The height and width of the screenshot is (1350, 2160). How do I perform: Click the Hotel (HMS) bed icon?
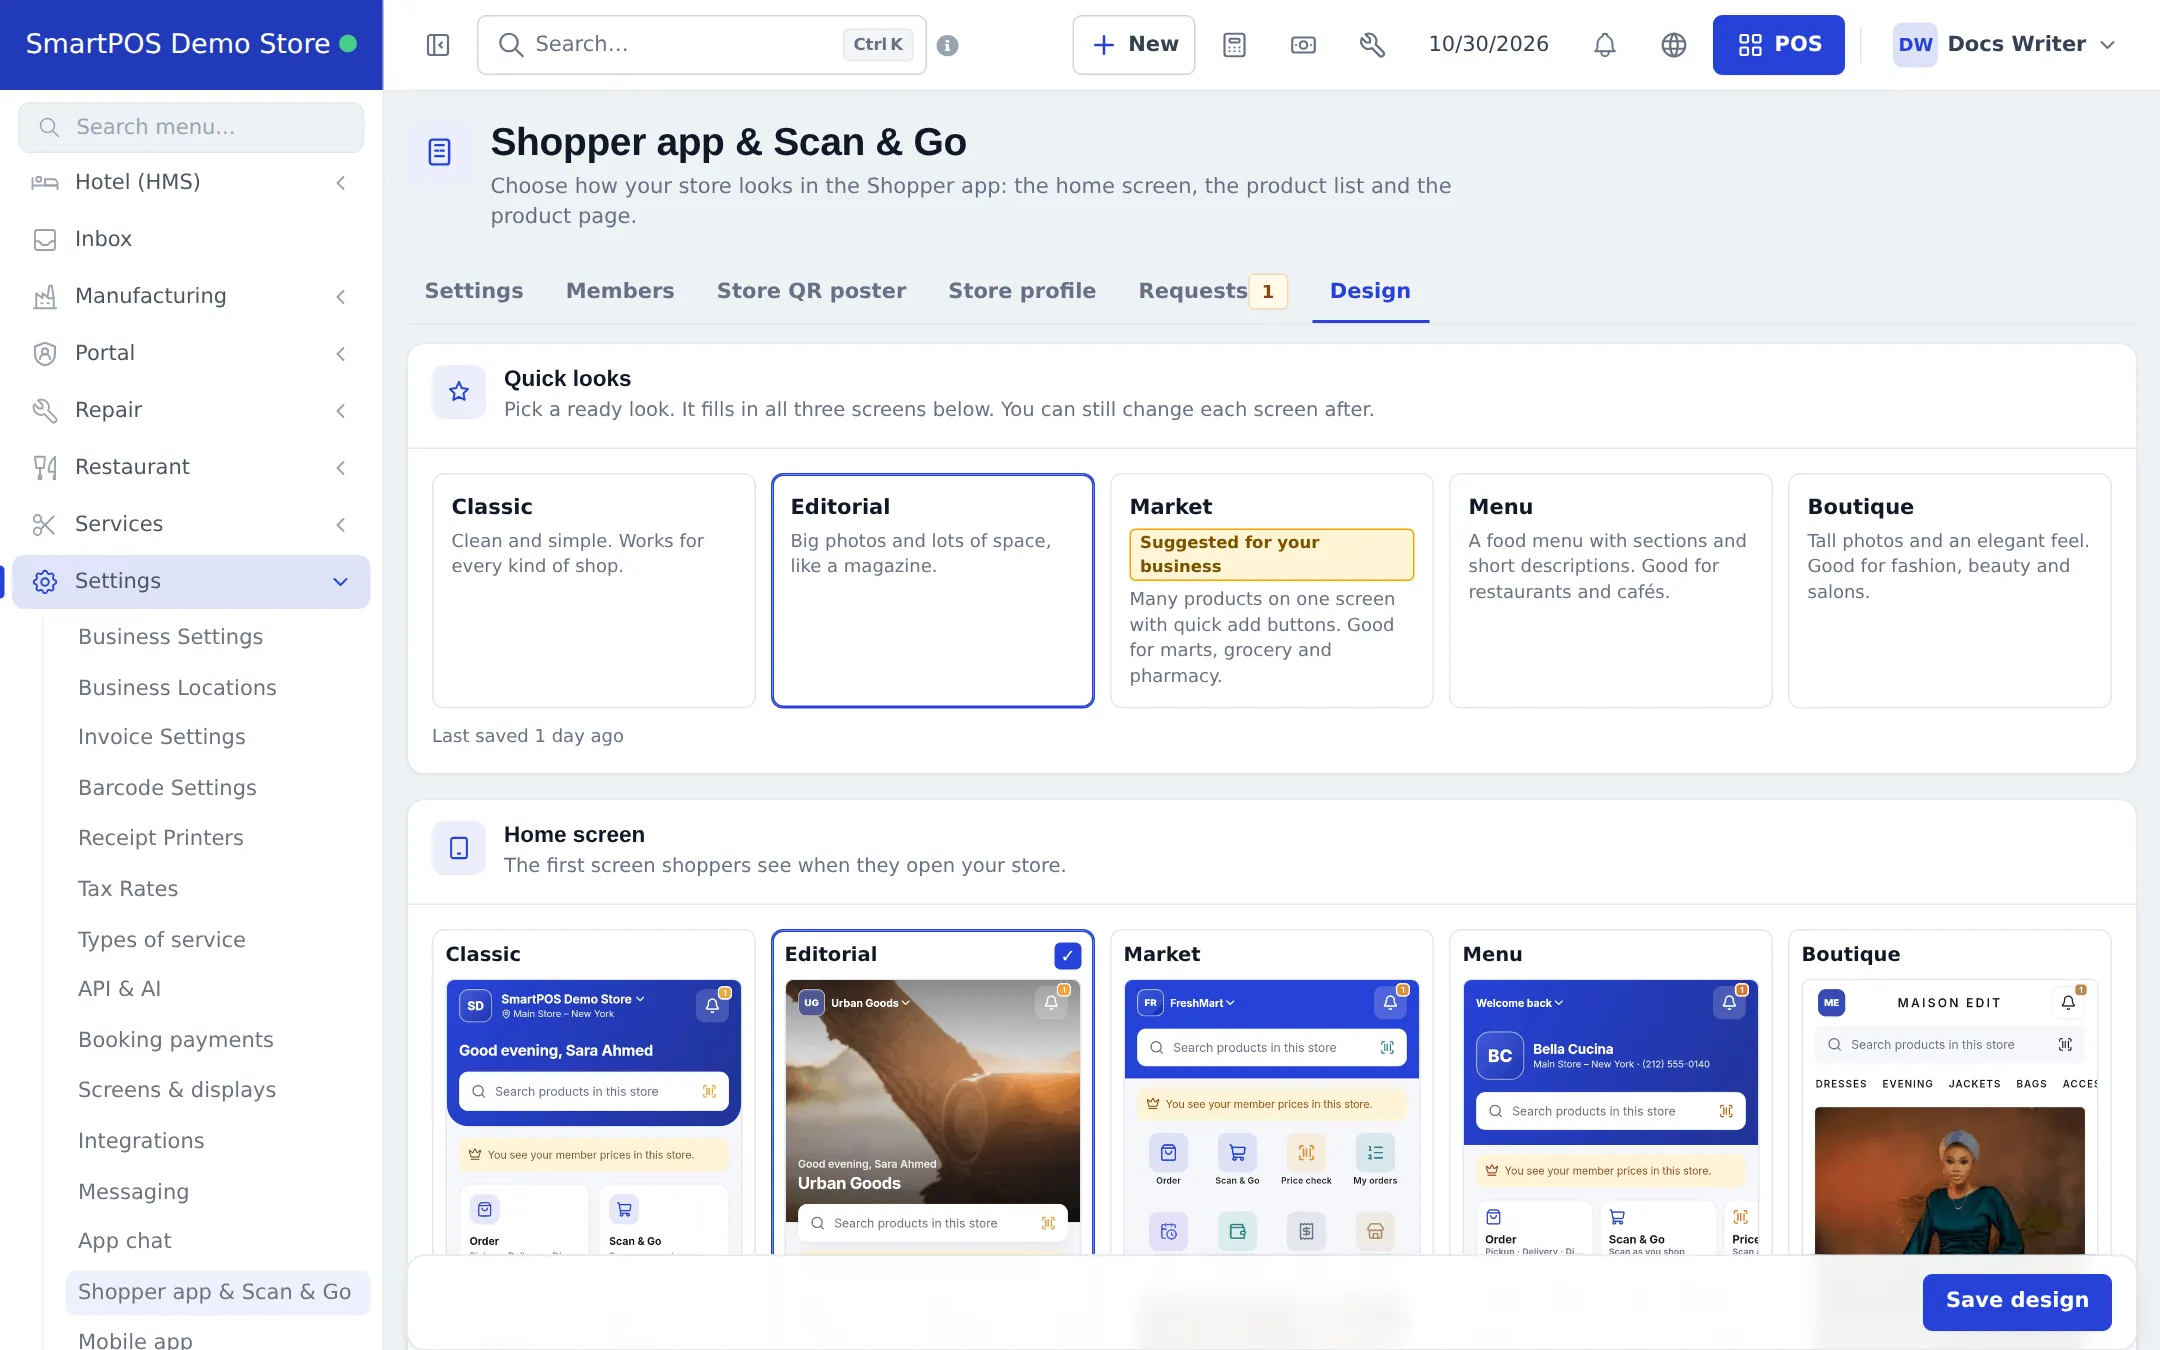[45, 182]
